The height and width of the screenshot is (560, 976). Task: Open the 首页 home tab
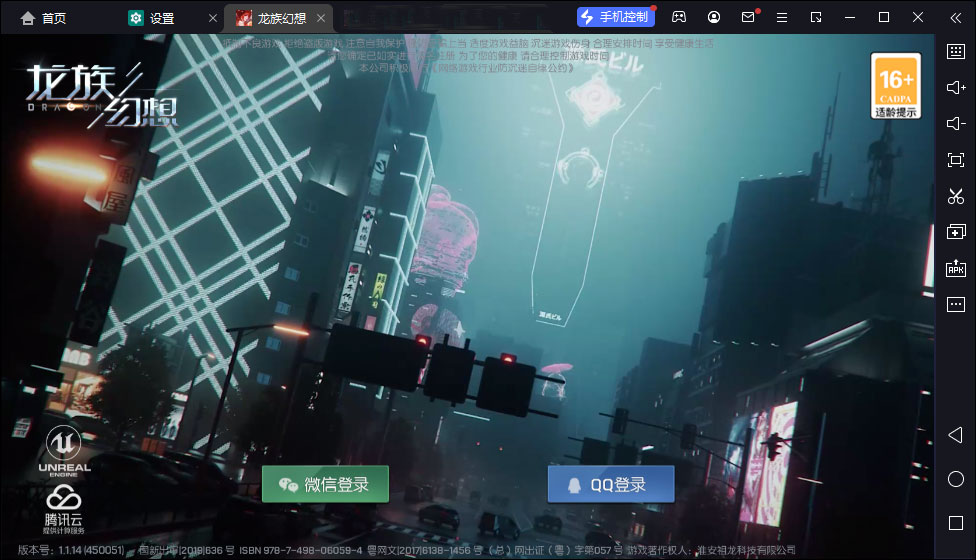pyautogui.click(x=44, y=18)
